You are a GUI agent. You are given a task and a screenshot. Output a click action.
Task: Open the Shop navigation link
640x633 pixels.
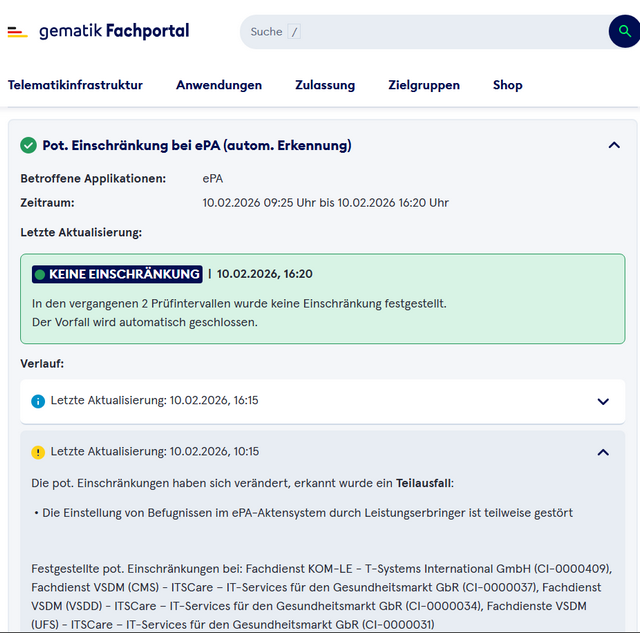point(508,85)
